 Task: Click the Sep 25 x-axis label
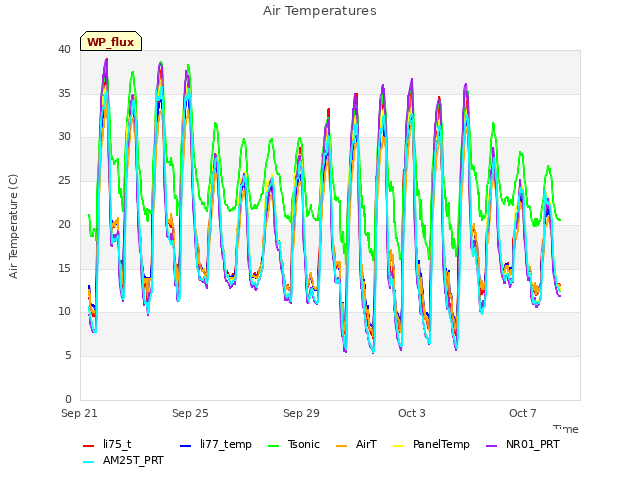(x=190, y=413)
